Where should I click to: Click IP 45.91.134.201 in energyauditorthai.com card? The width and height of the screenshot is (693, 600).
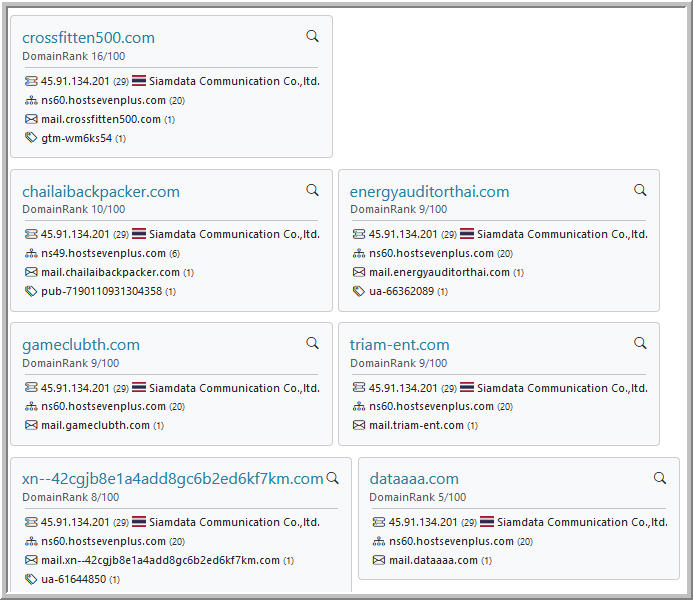pos(403,235)
